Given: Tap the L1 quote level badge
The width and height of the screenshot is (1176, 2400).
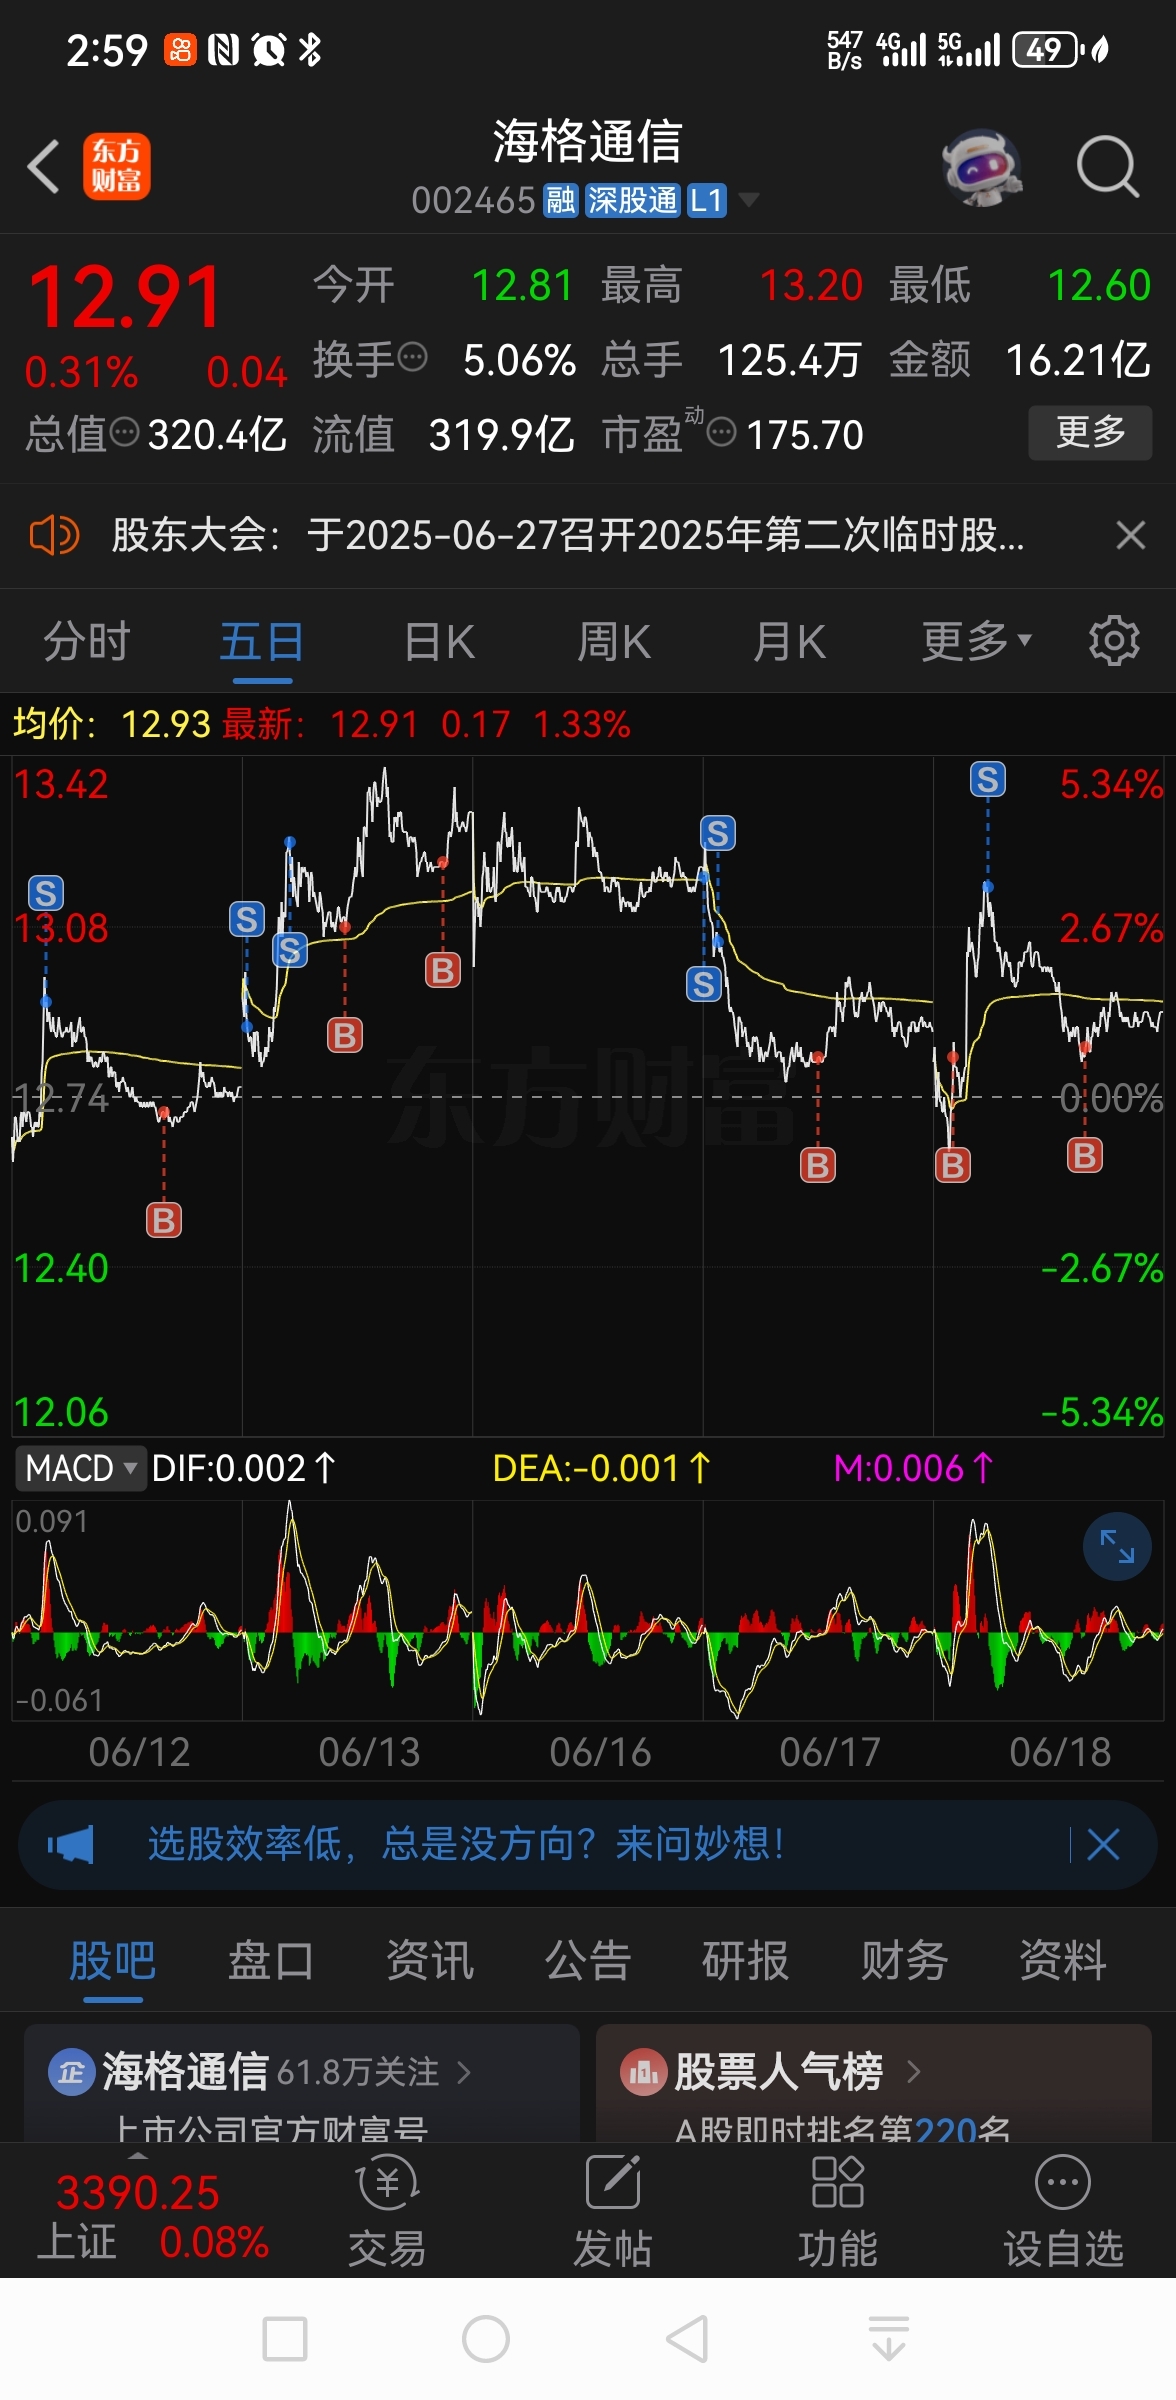Looking at the screenshot, I should 706,200.
